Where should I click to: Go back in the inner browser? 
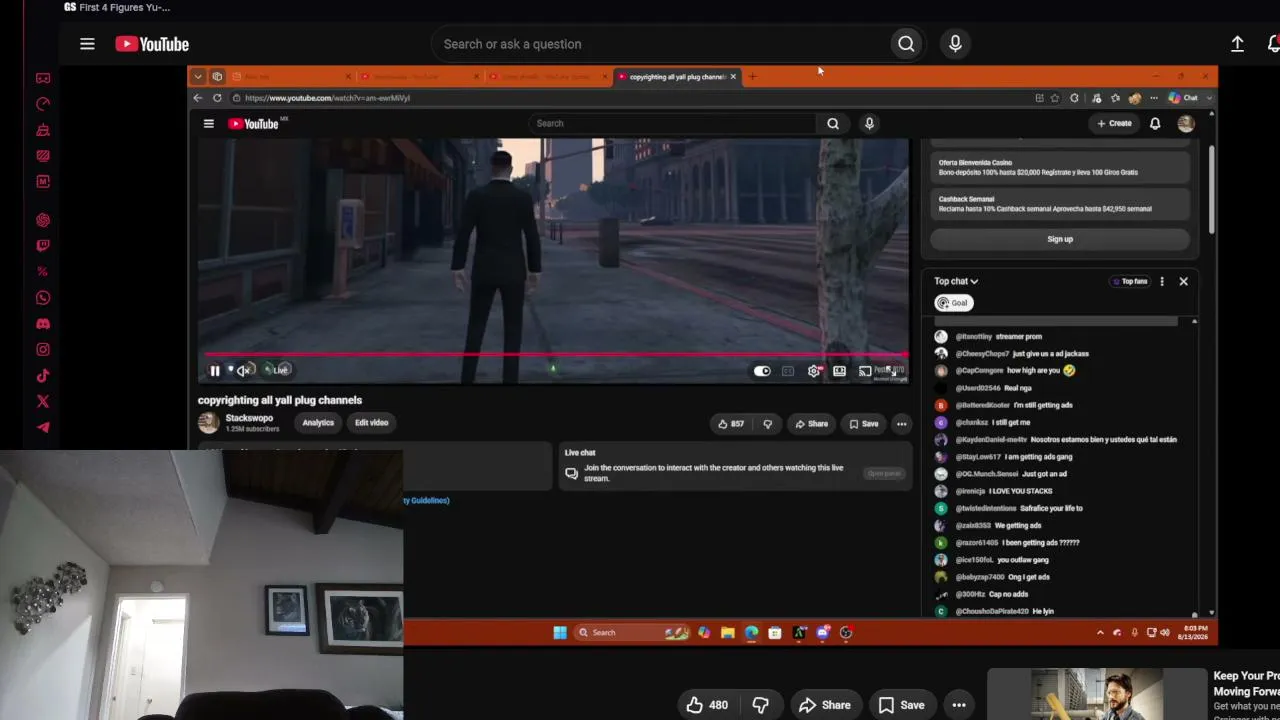click(198, 98)
